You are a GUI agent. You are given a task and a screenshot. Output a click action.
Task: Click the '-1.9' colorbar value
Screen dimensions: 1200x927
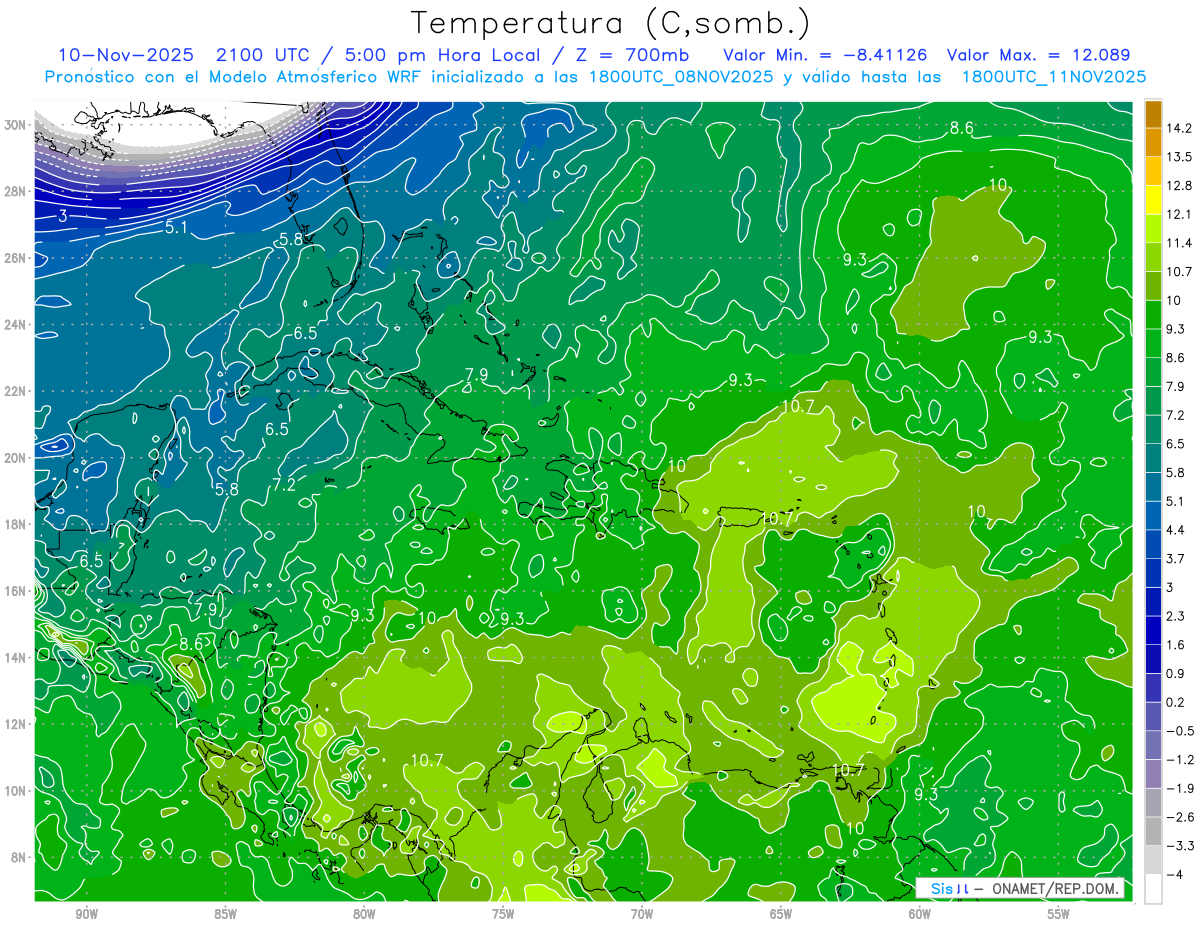point(1180,788)
